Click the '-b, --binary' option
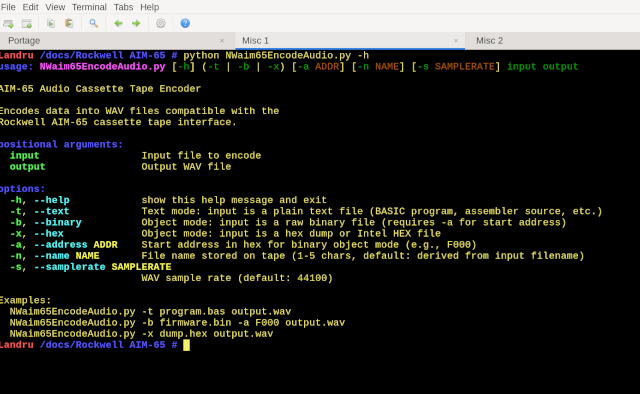Screen dimensions: 640x394 (x=46, y=222)
